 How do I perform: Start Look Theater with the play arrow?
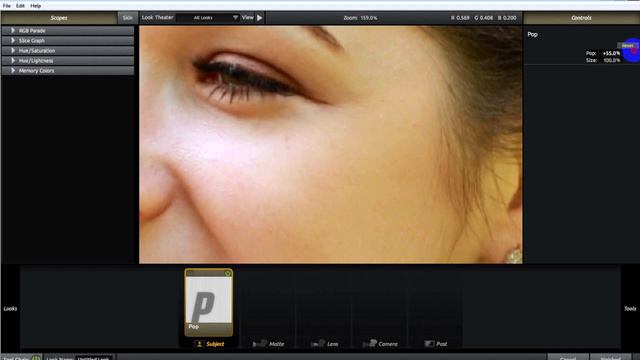click(260, 18)
